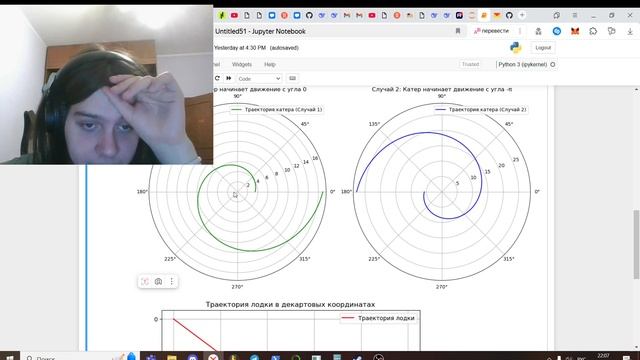Click the scrollbar up arrow at the top right
The image size is (640, 360).
(x=636, y=89)
